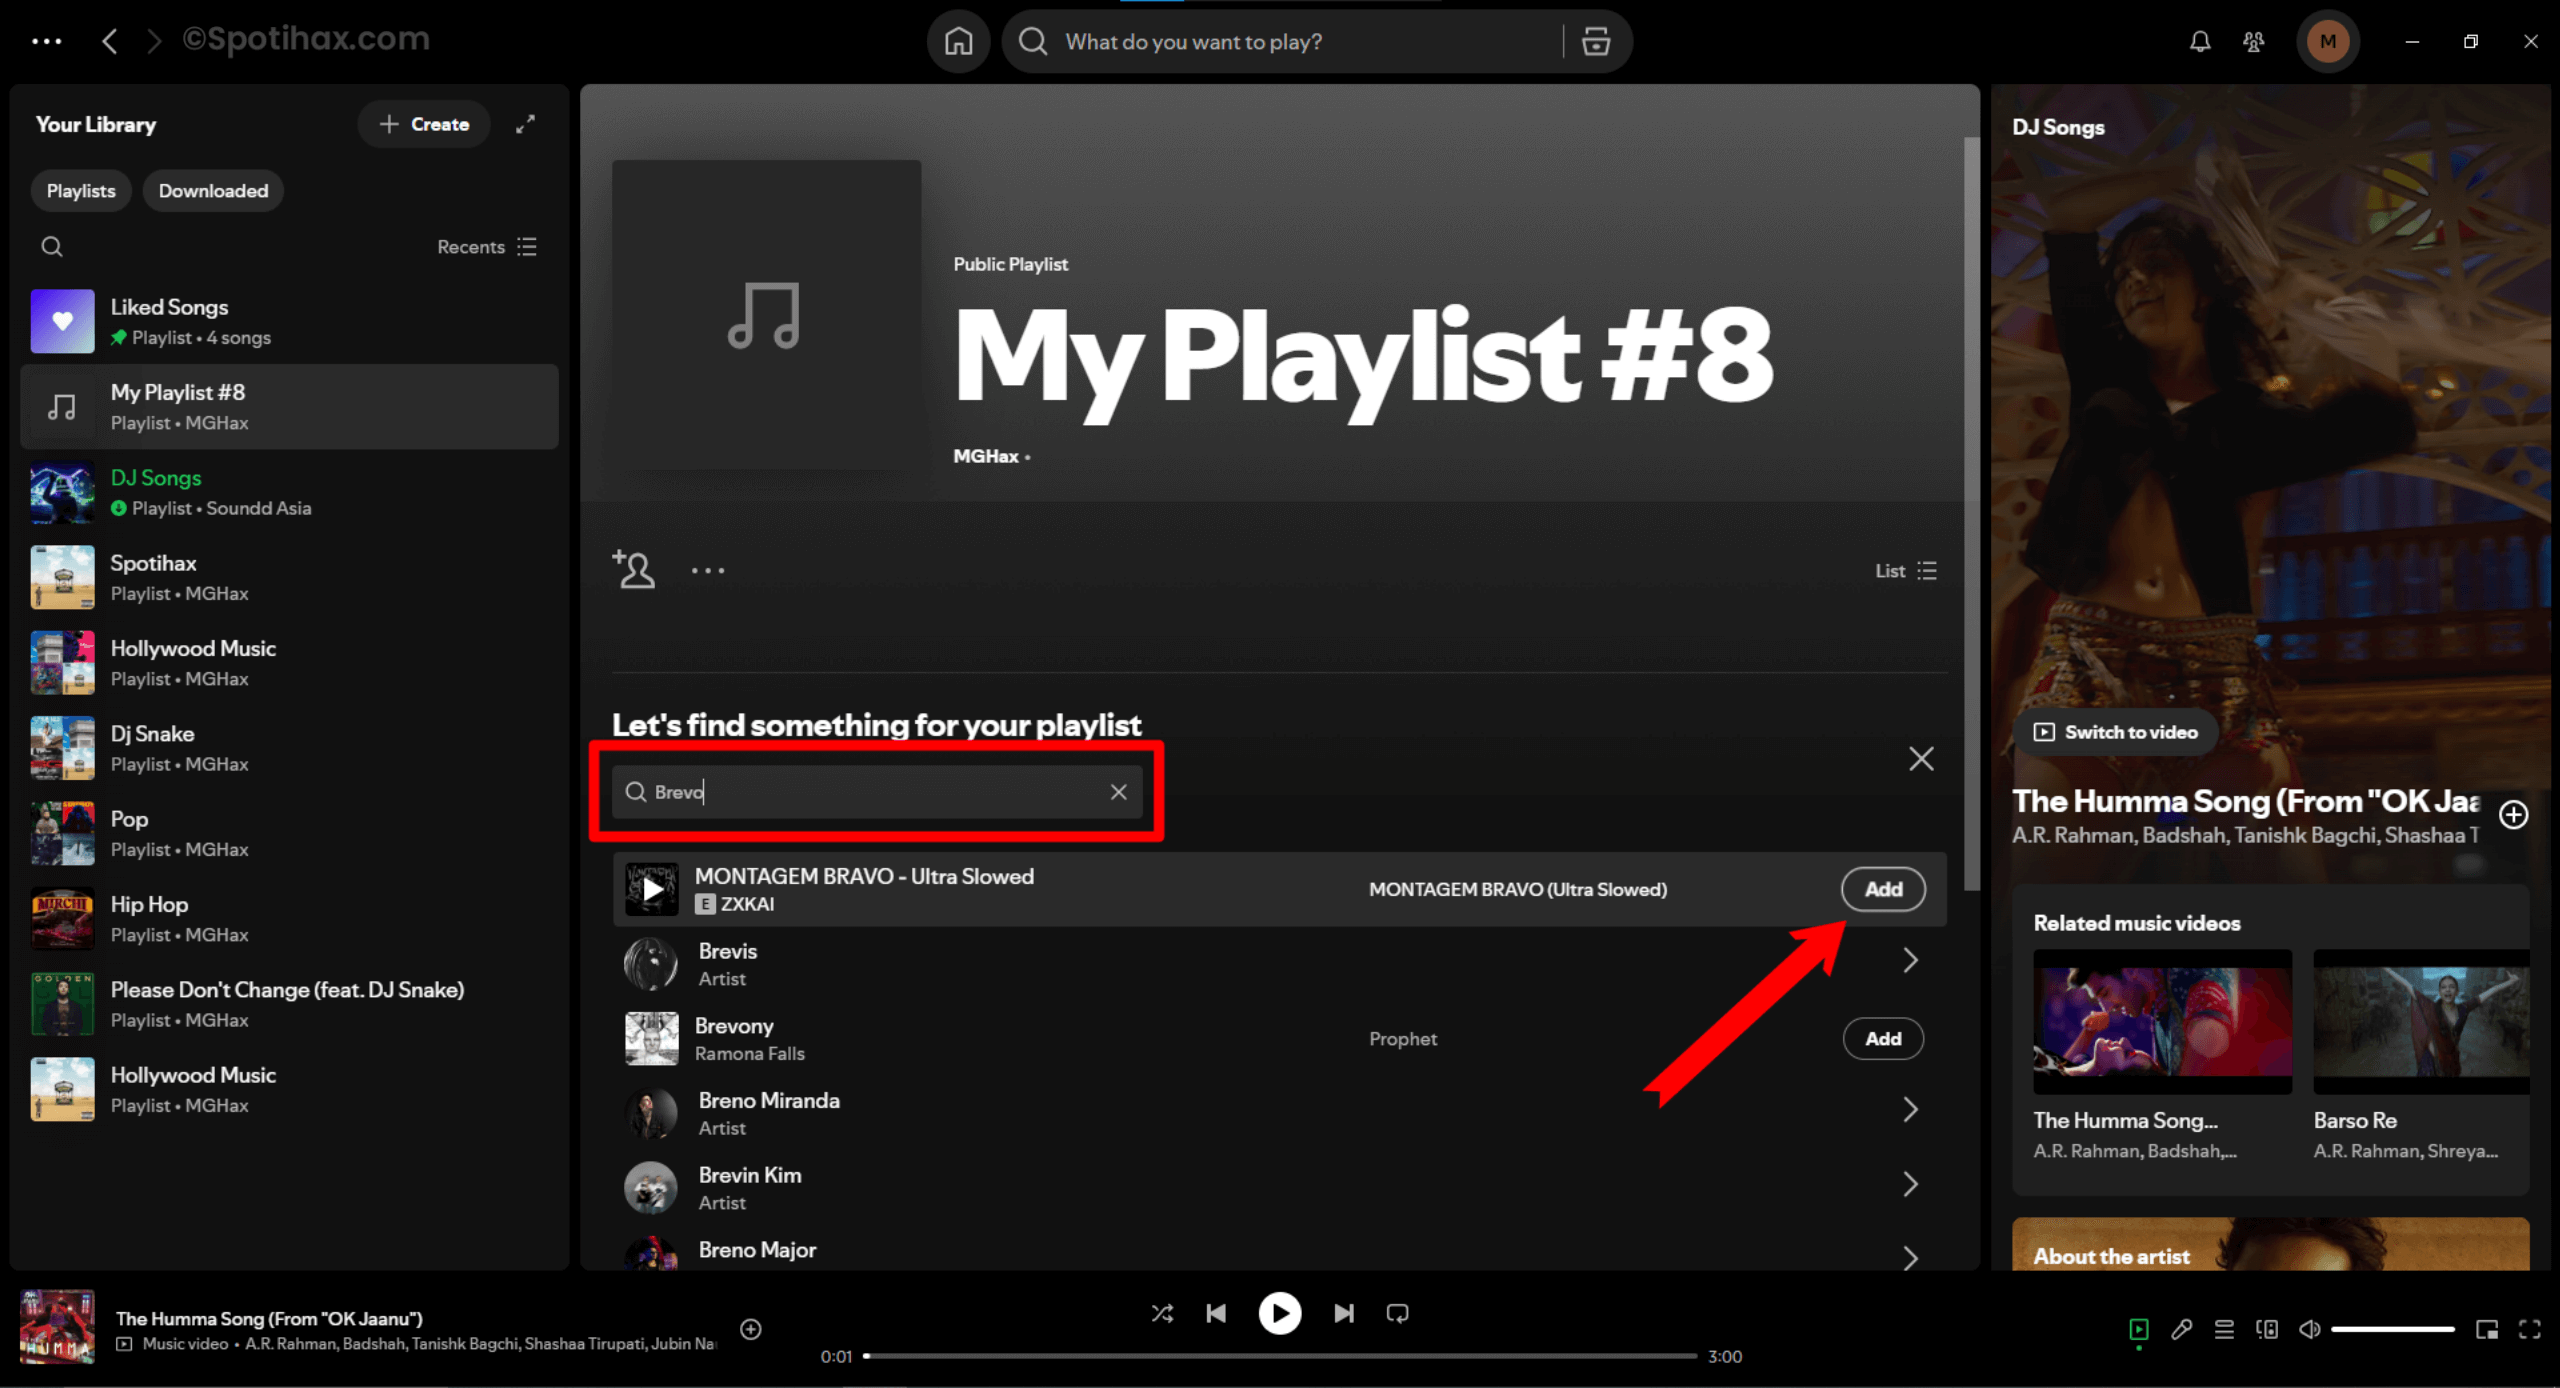The width and height of the screenshot is (2560, 1388).
Task: Open Pop playlist in library
Action: (x=289, y=833)
